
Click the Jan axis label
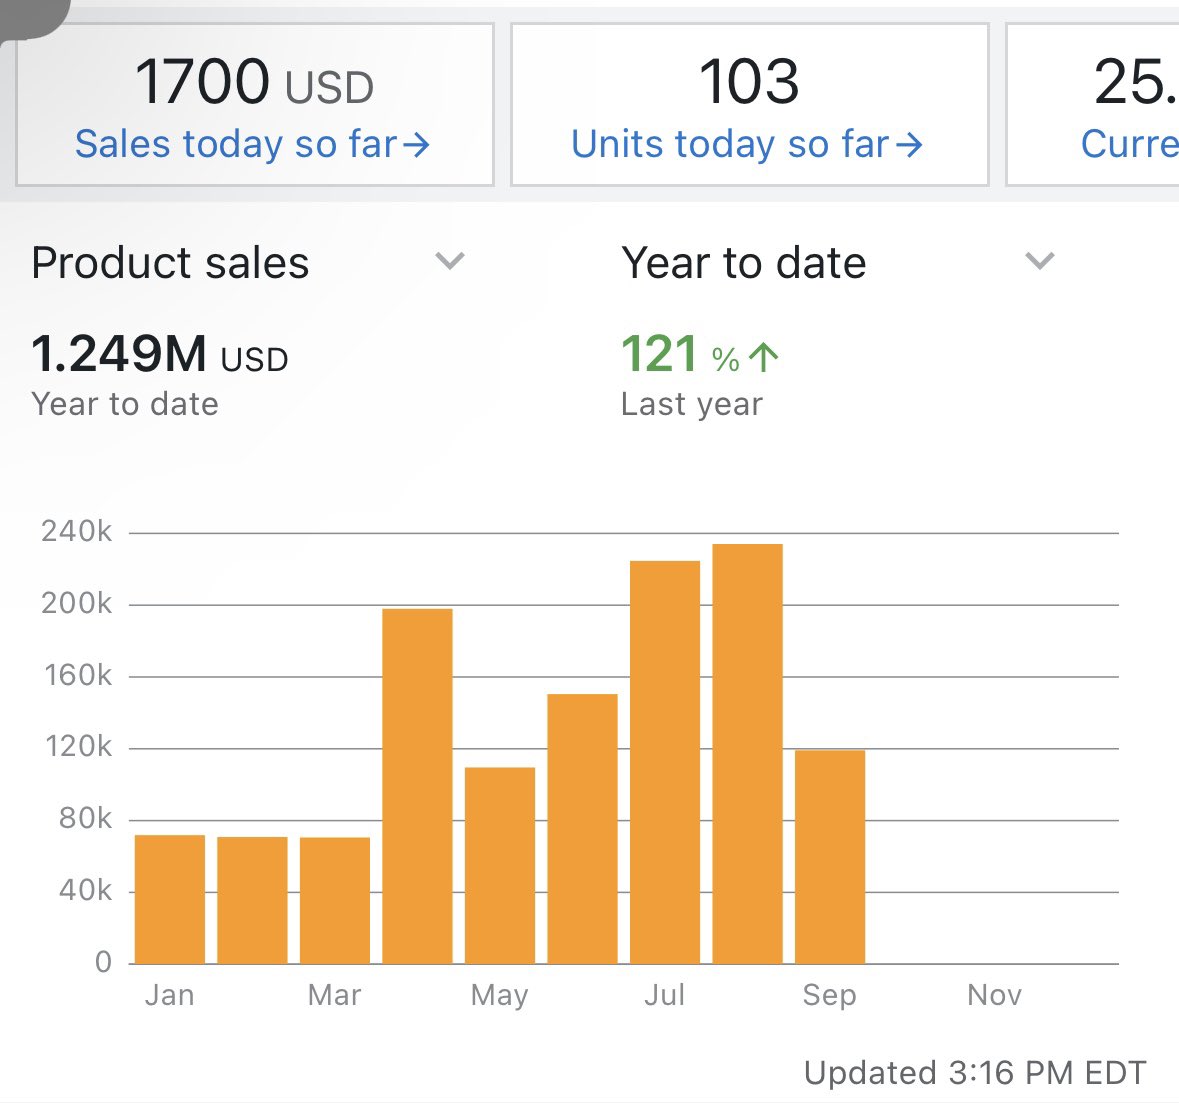click(x=170, y=995)
